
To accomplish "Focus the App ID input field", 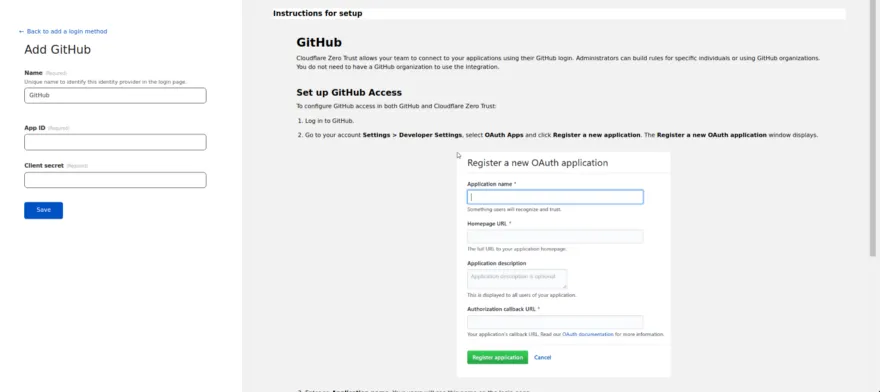I will point(115,142).
